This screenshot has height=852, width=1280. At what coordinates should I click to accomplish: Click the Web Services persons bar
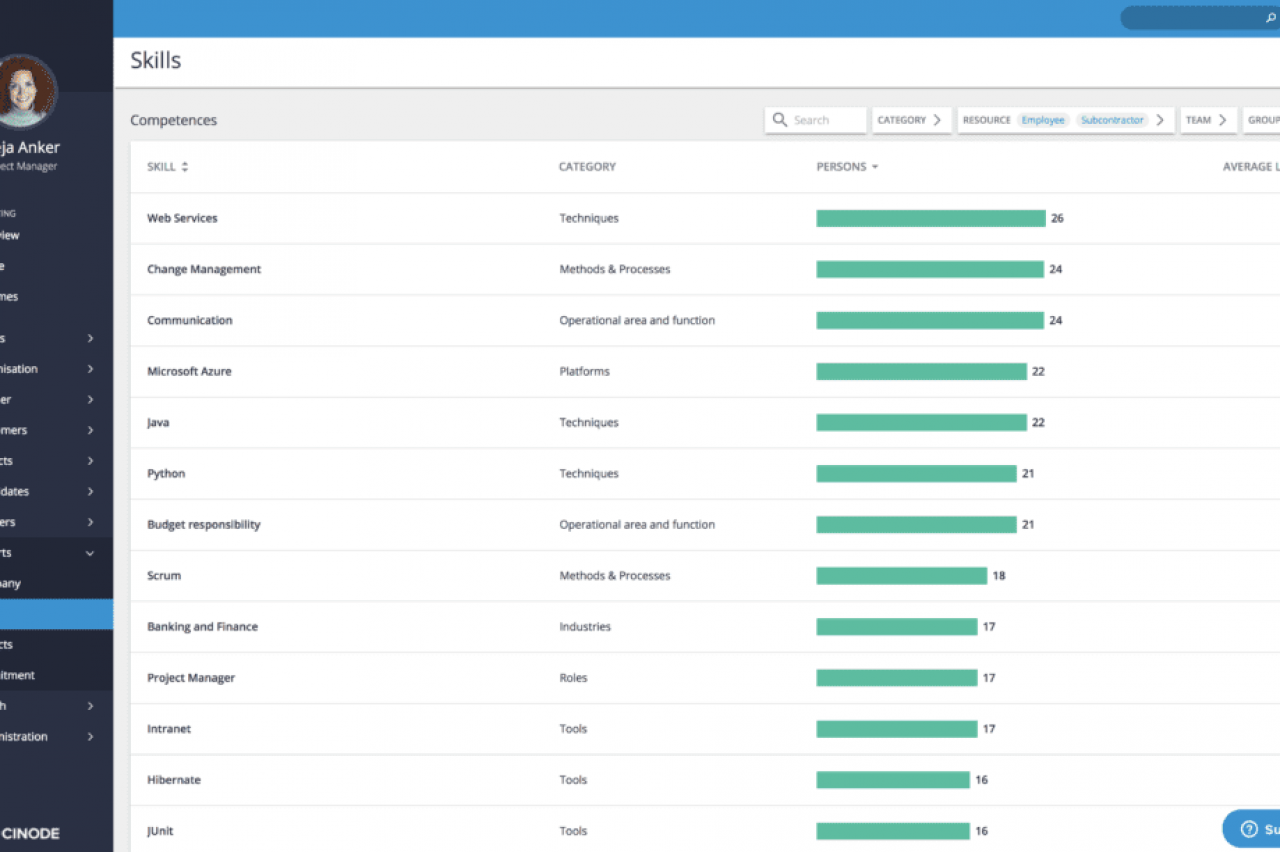(930, 218)
